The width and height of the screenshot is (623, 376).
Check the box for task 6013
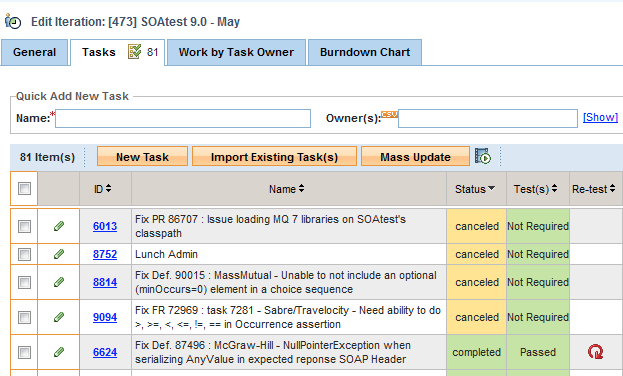click(x=24, y=226)
